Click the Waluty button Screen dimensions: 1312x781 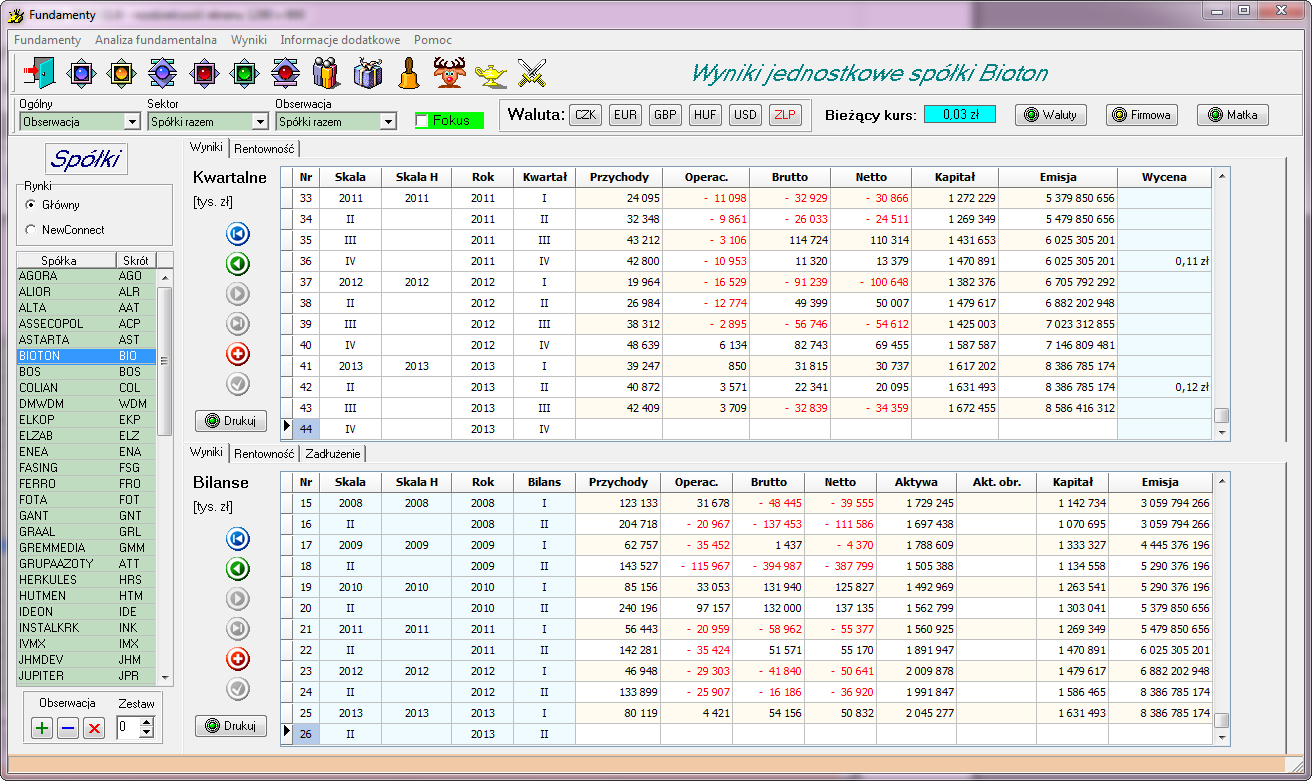tap(1051, 115)
